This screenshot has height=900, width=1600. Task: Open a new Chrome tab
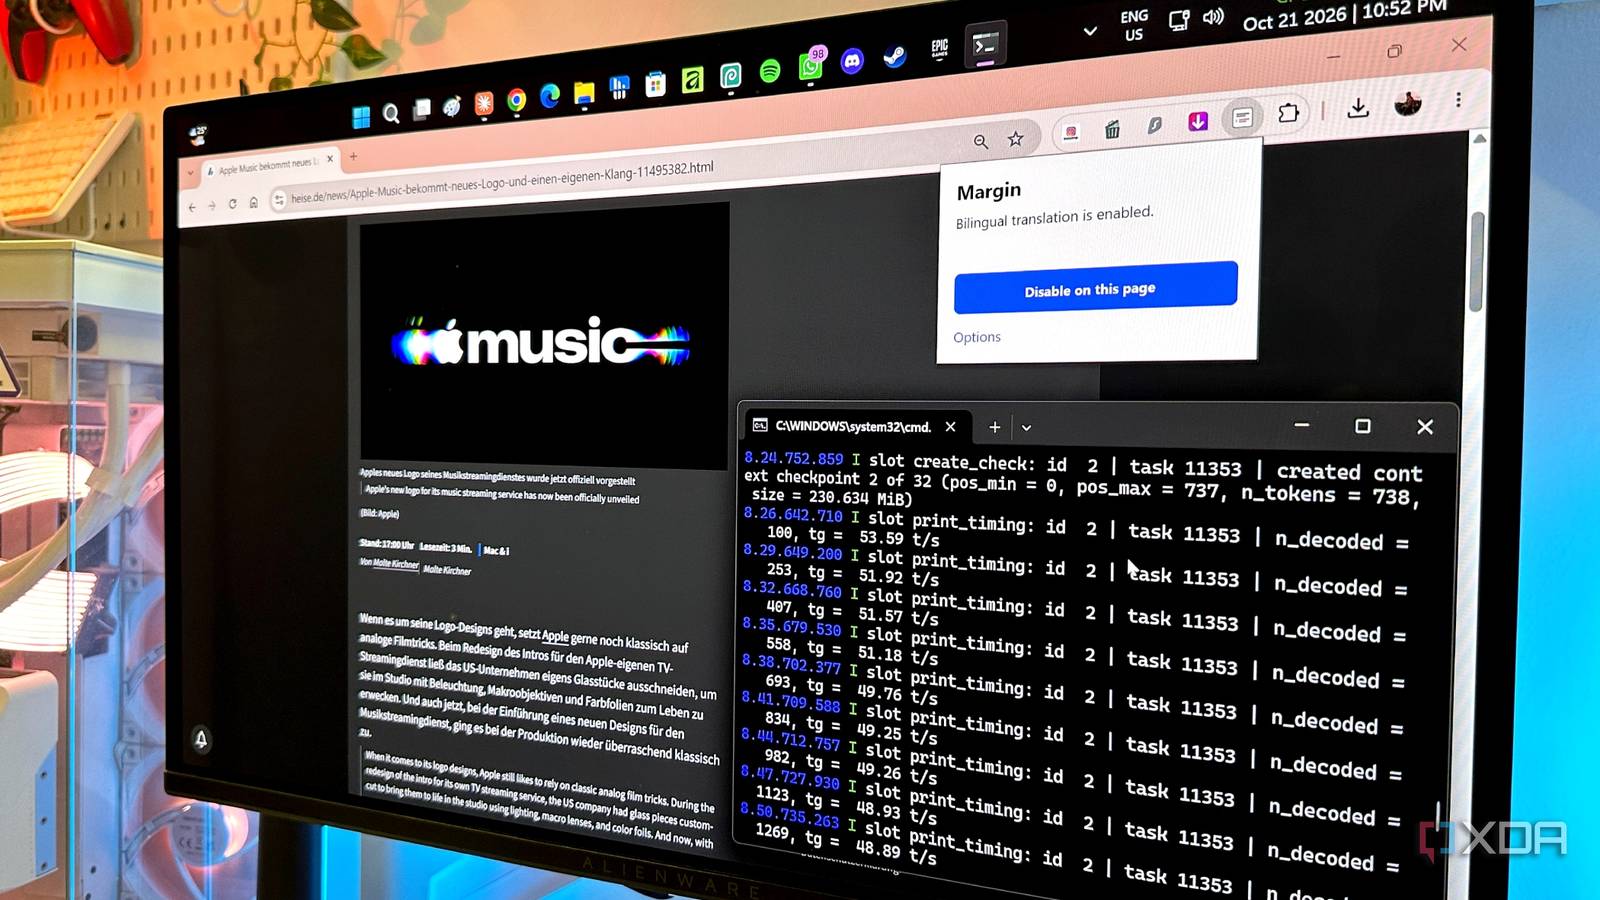click(354, 156)
